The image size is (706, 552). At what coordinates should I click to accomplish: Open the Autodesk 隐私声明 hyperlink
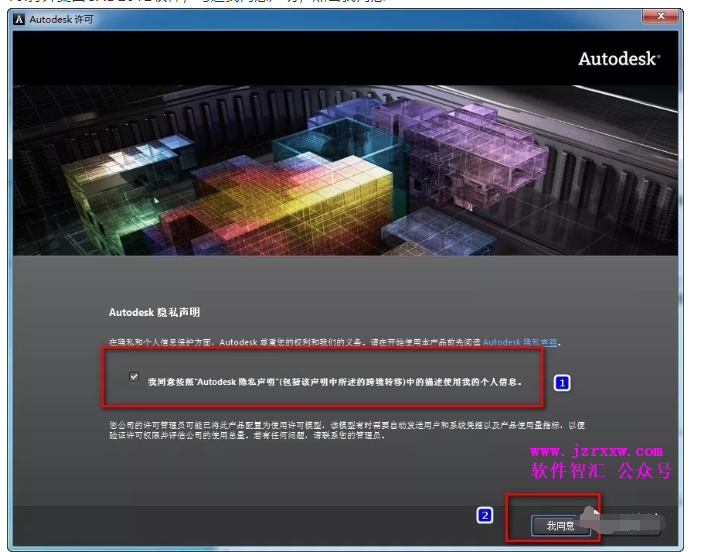pos(520,342)
